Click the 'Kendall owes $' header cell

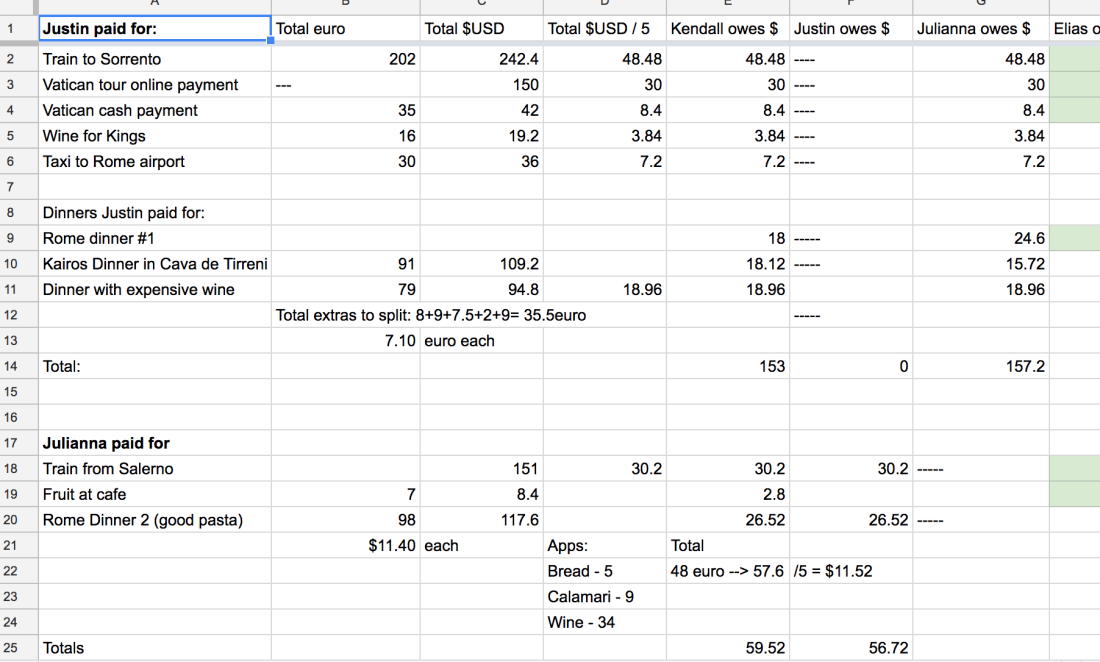(727, 29)
